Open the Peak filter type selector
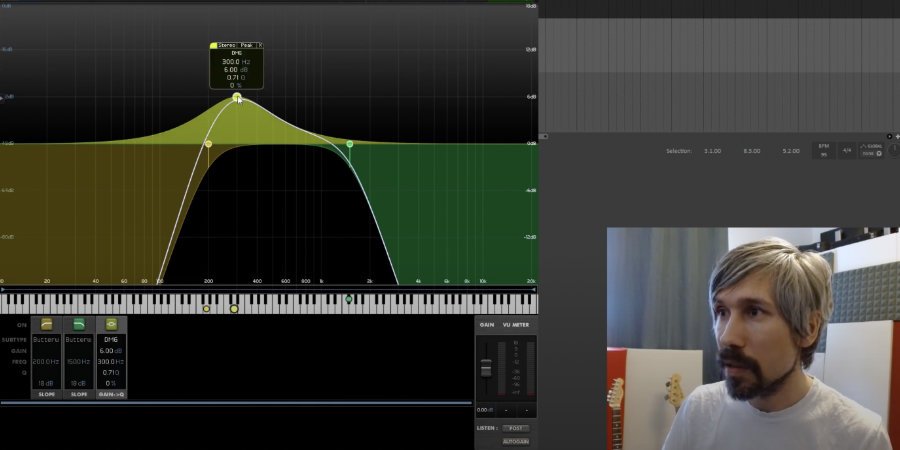 (x=247, y=45)
